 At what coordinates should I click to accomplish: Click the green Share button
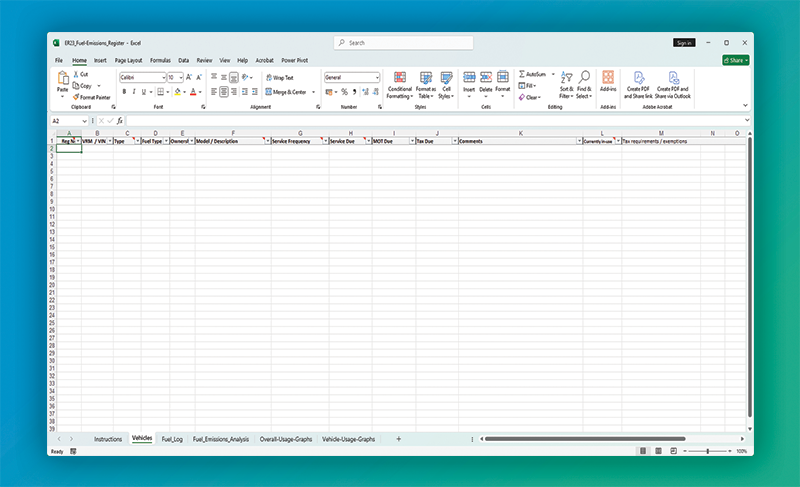pyautogui.click(x=736, y=60)
